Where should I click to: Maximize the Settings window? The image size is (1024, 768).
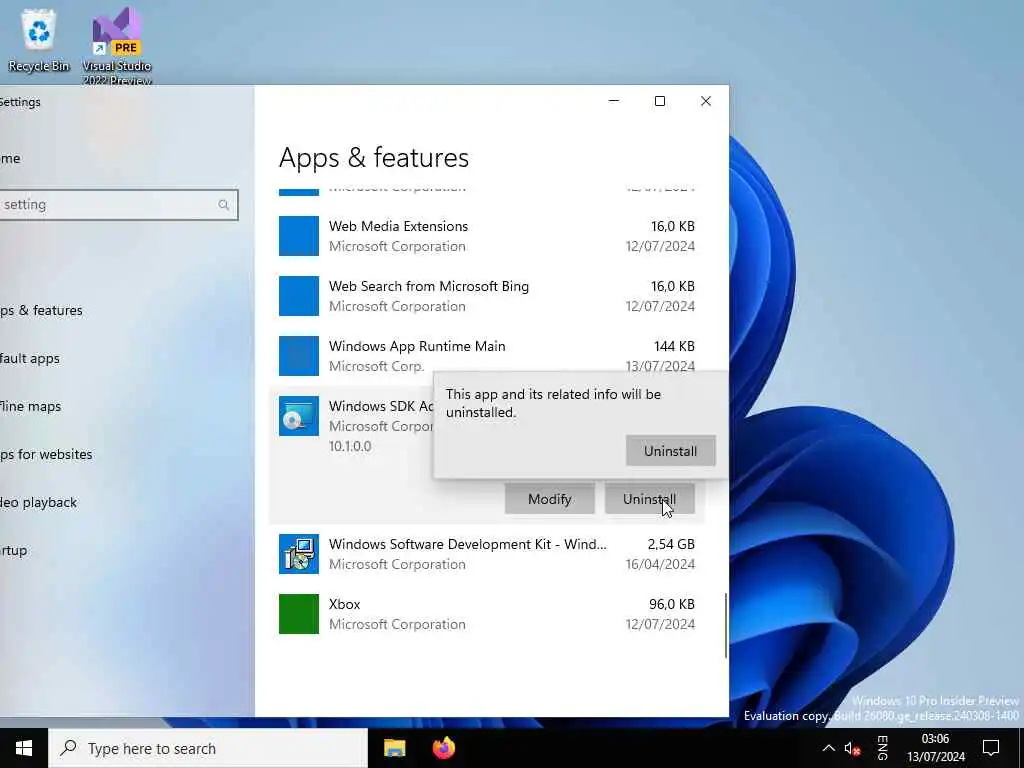coord(660,101)
